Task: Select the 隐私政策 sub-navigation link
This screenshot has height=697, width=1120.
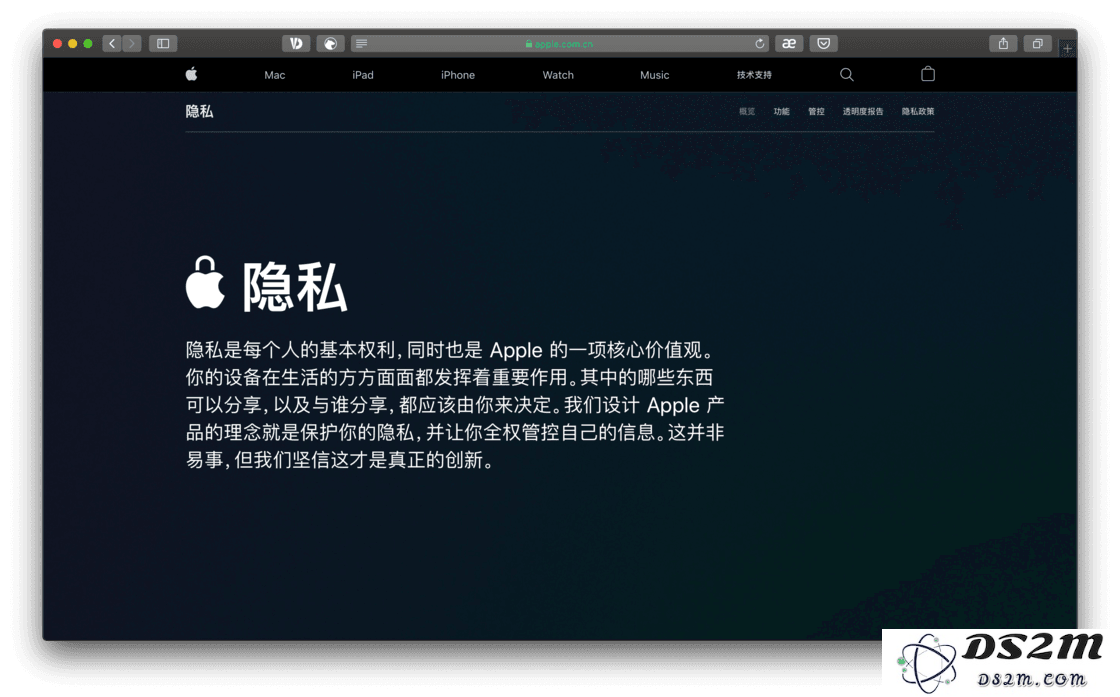Action: (918, 111)
